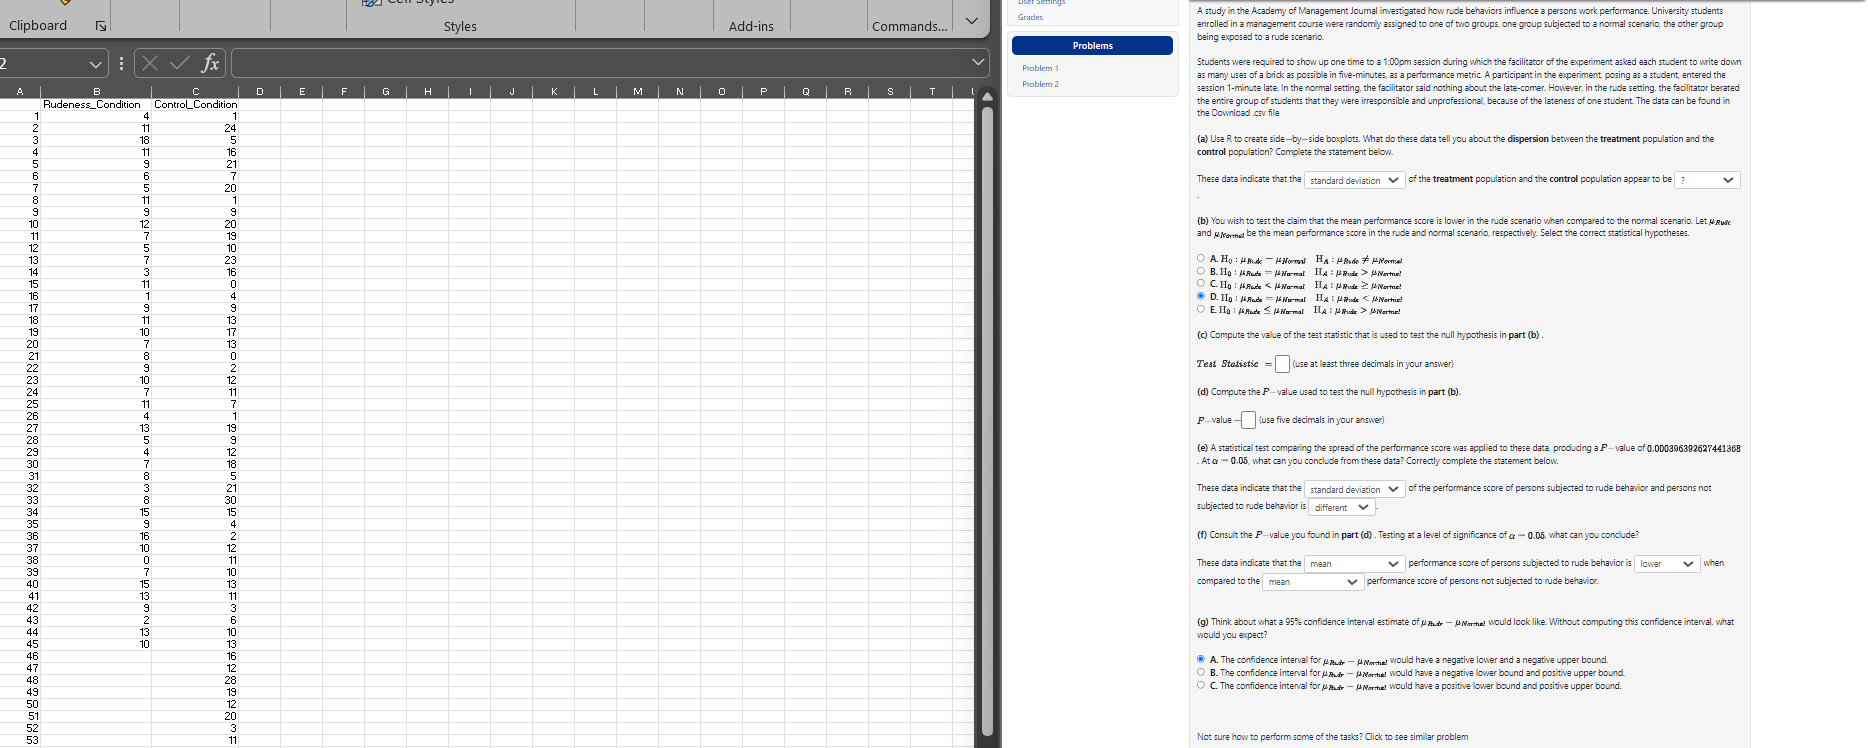
Task: Open Problem 1 in the sidebar
Action: click(x=1040, y=68)
